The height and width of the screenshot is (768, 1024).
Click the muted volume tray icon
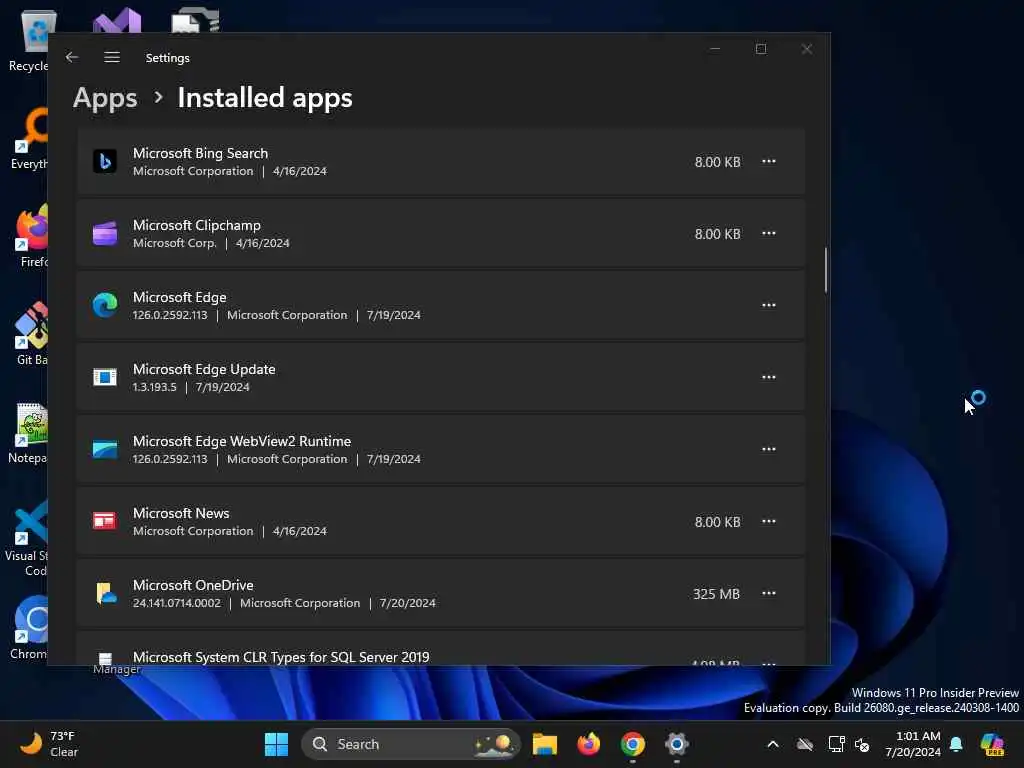(x=862, y=744)
